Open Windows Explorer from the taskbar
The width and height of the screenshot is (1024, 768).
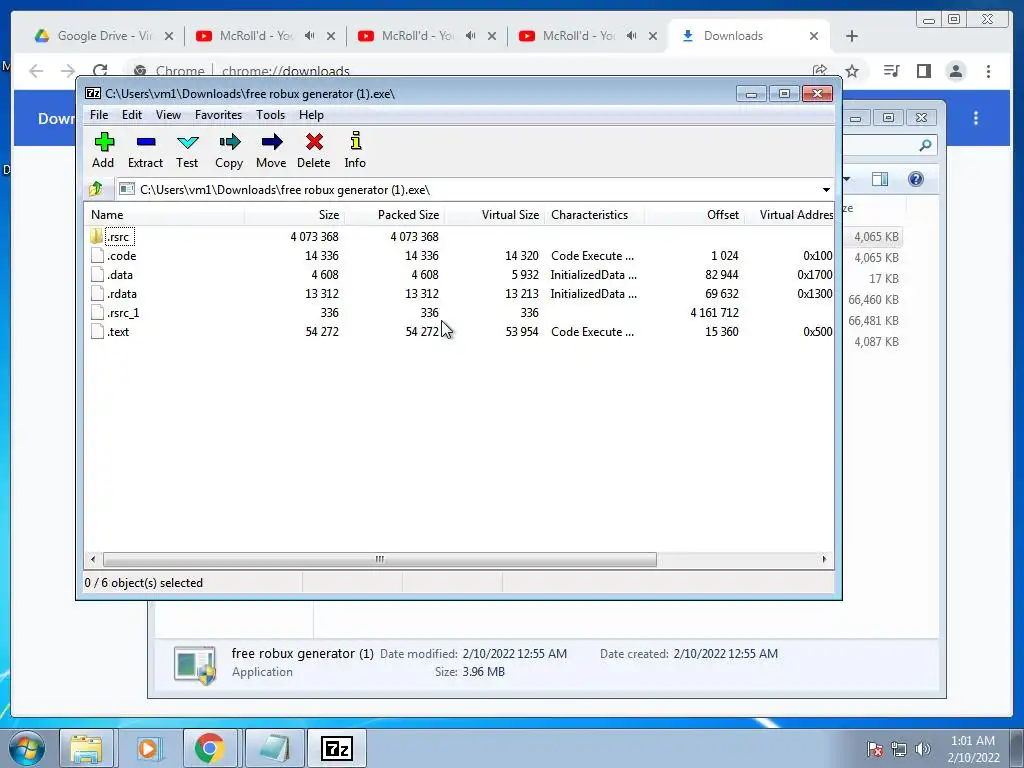(86, 748)
